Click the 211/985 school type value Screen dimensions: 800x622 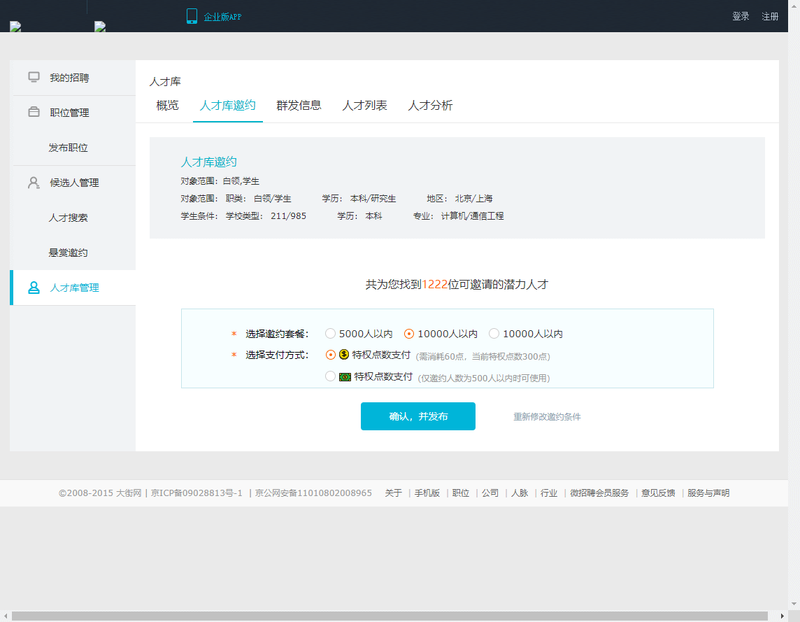(288, 216)
